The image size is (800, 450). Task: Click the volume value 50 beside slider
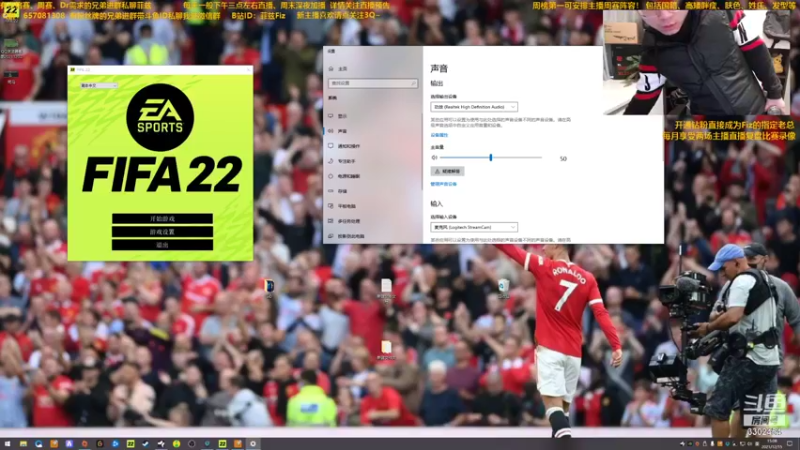click(x=563, y=159)
